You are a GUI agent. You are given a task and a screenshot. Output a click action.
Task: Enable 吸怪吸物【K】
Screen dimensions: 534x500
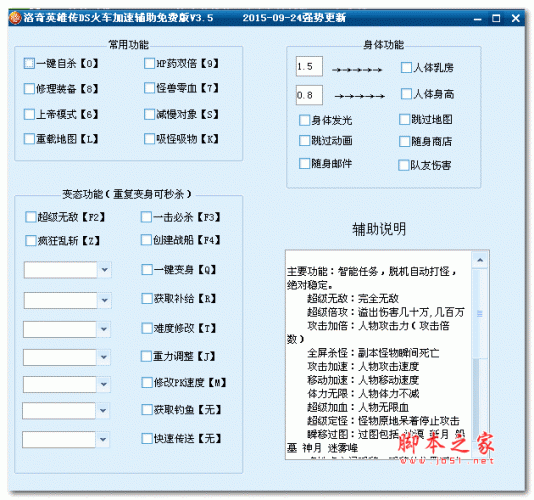(x=149, y=139)
